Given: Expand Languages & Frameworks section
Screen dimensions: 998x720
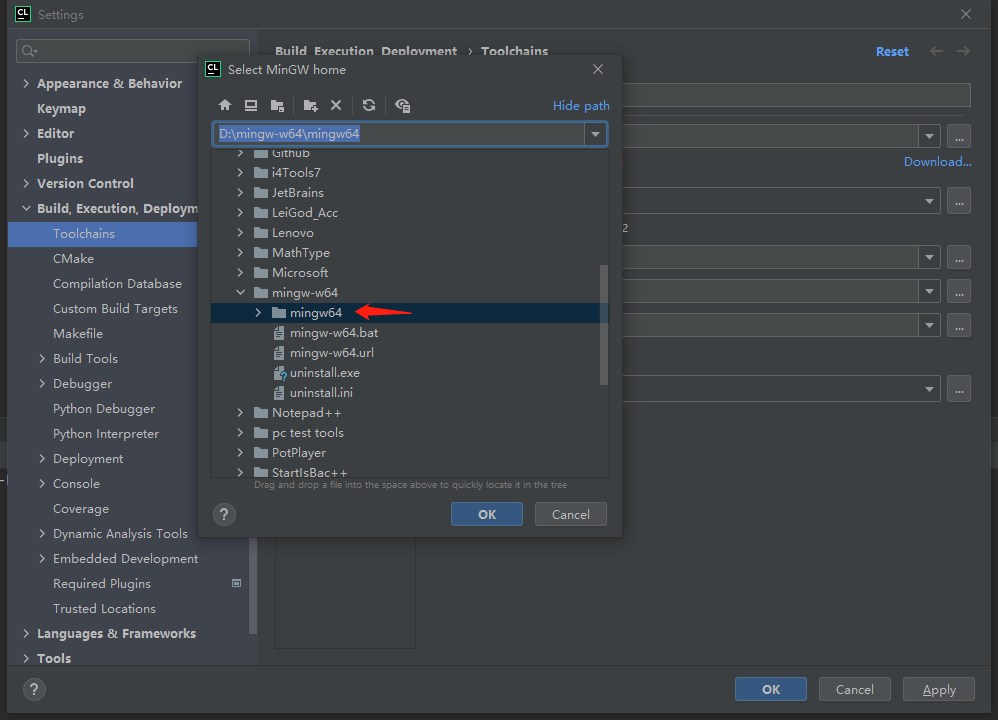Looking at the screenshot, I should (26, 633).
